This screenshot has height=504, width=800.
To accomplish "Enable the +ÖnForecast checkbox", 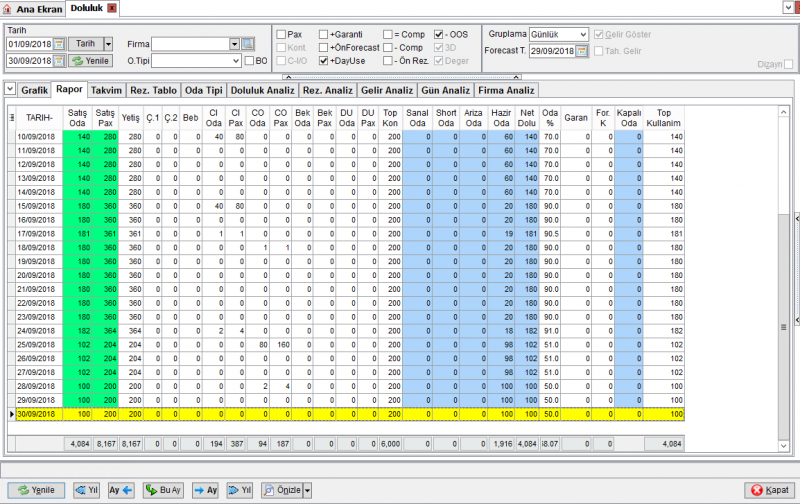I will click(323, 47).
